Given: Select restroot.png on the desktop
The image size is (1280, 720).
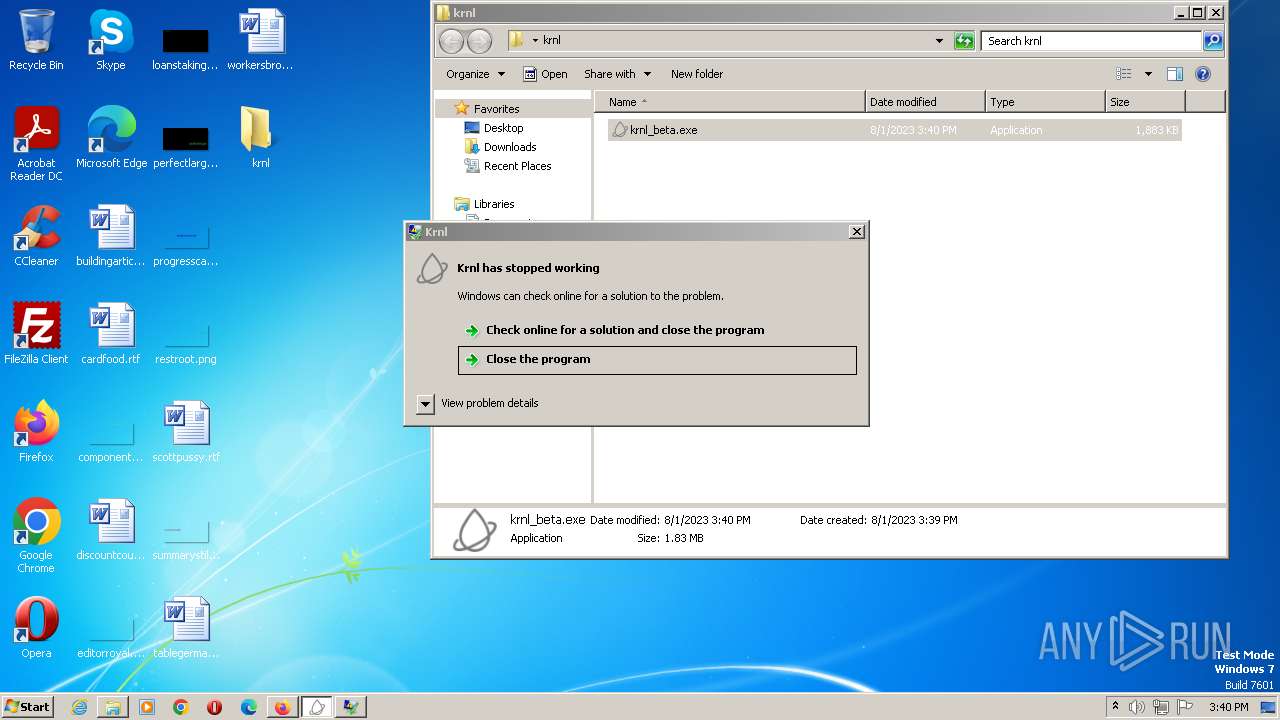Looking at the screenshot, I should click(x=186, y=342).
